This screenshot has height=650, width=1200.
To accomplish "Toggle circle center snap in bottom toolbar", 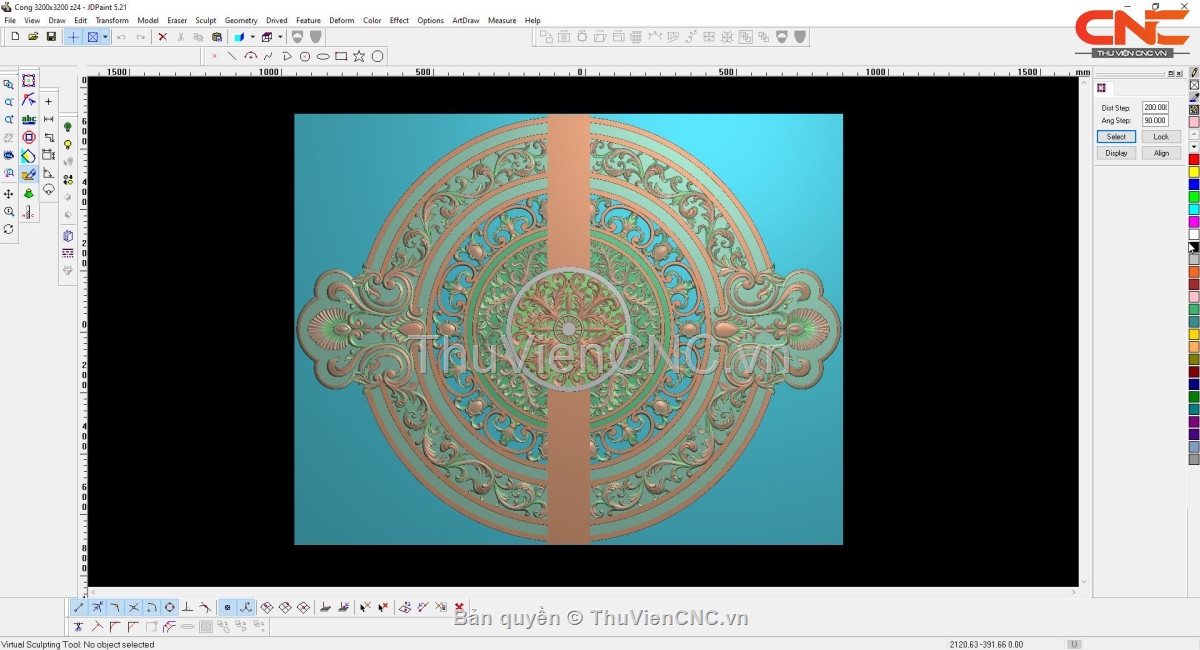I will [x=169, y=607].
